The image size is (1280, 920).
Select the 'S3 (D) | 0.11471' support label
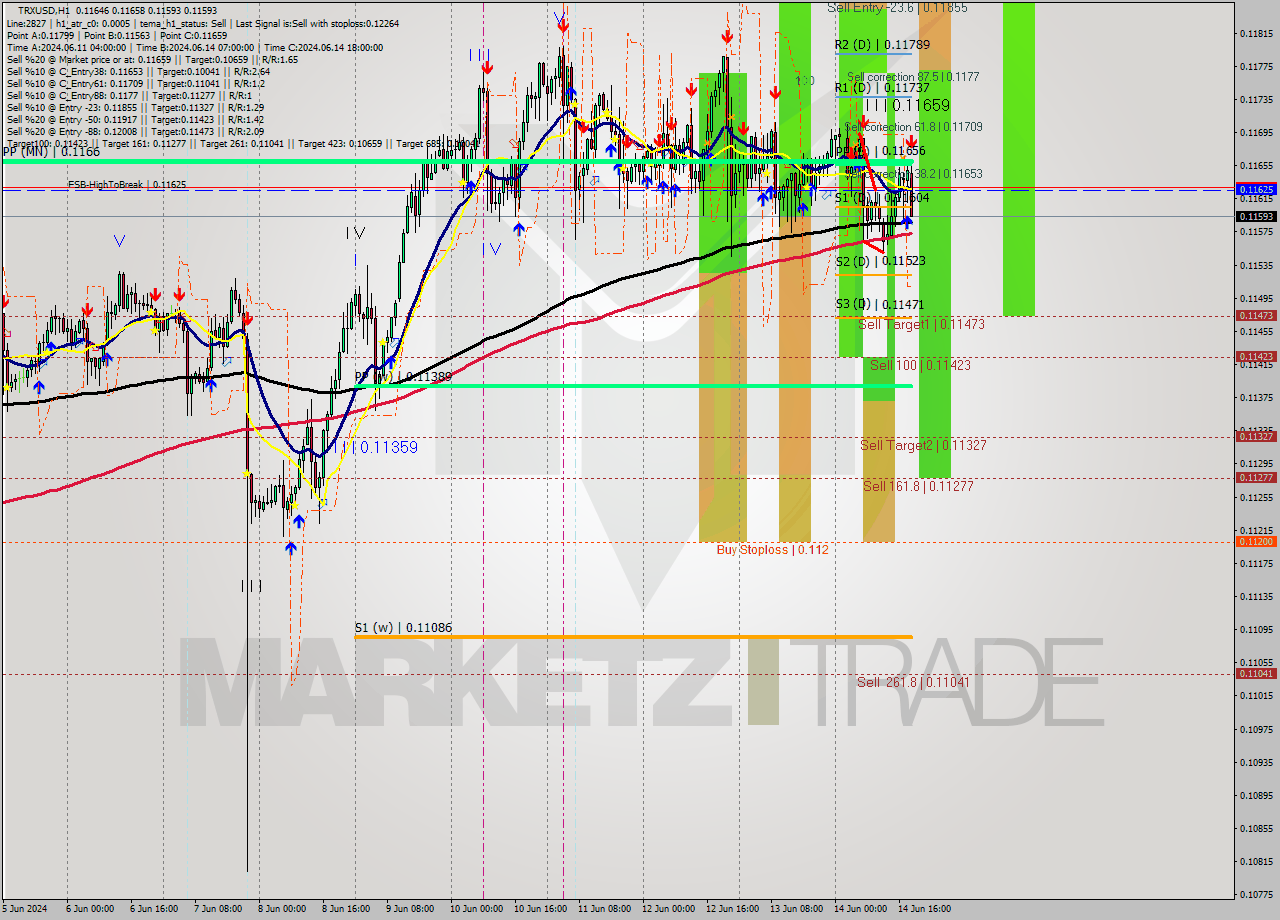[880, 304]
